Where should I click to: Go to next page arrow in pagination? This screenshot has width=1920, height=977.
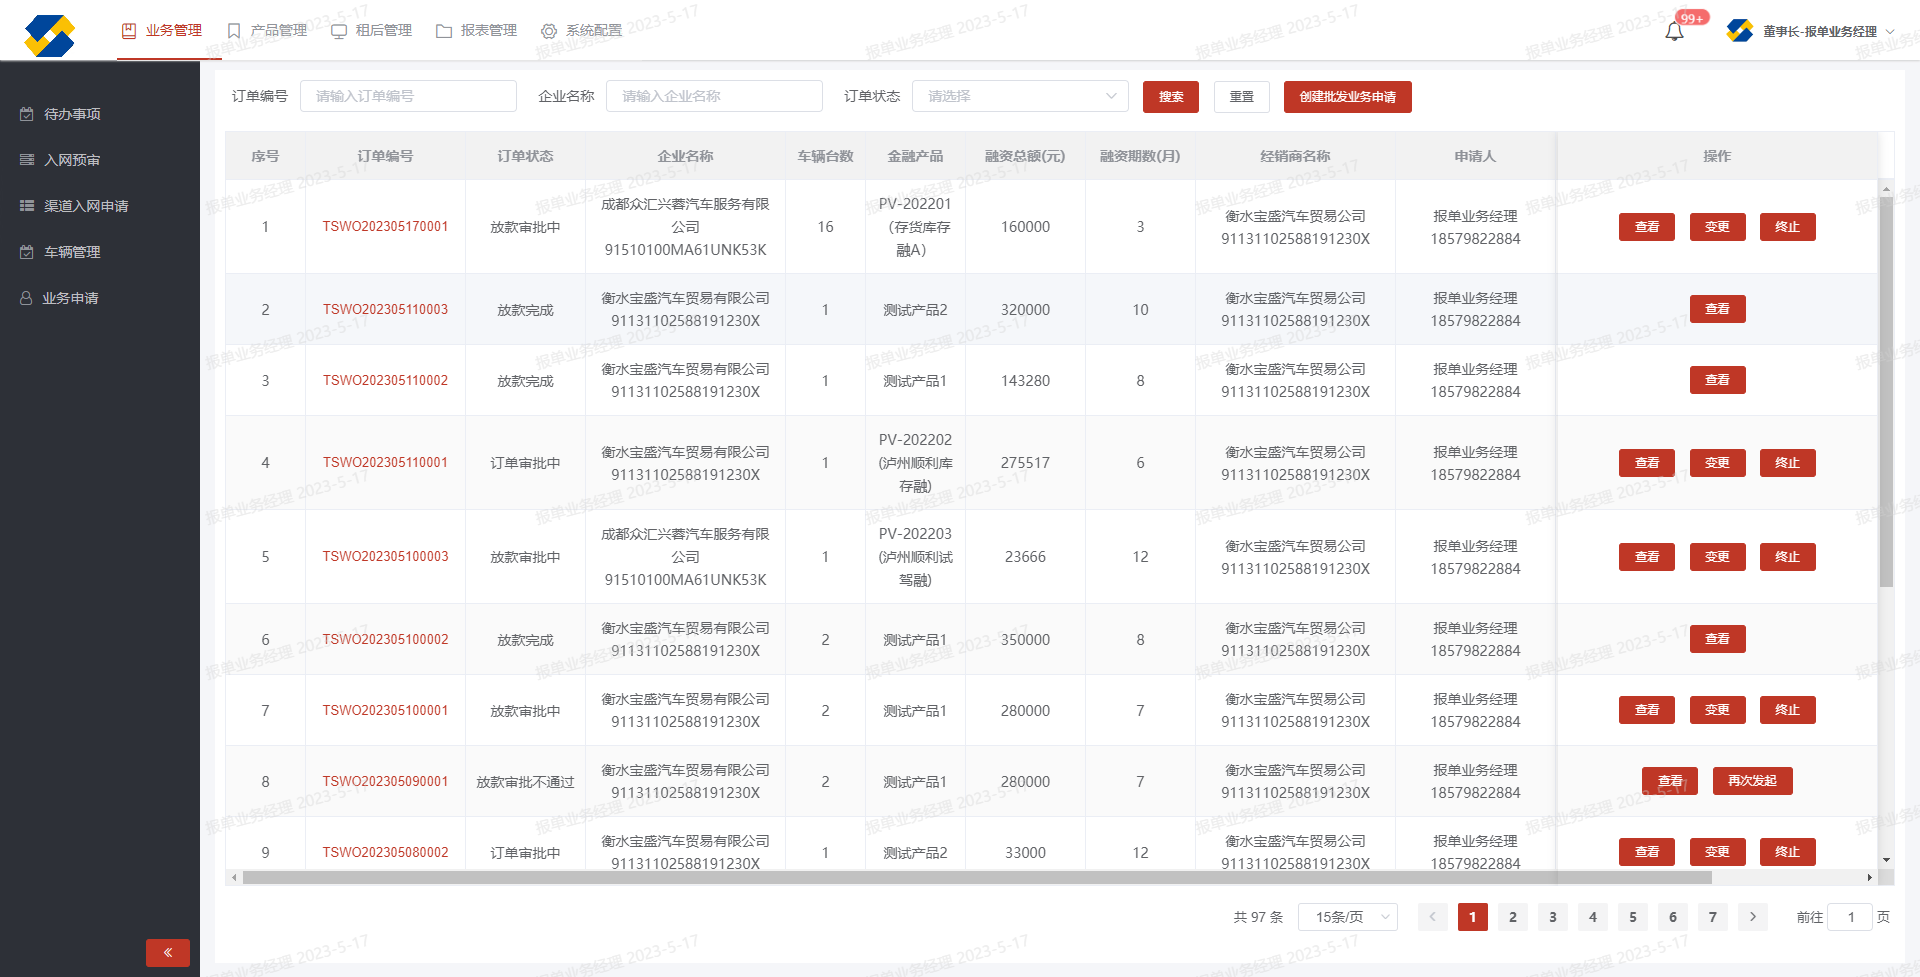(1752, 917)
